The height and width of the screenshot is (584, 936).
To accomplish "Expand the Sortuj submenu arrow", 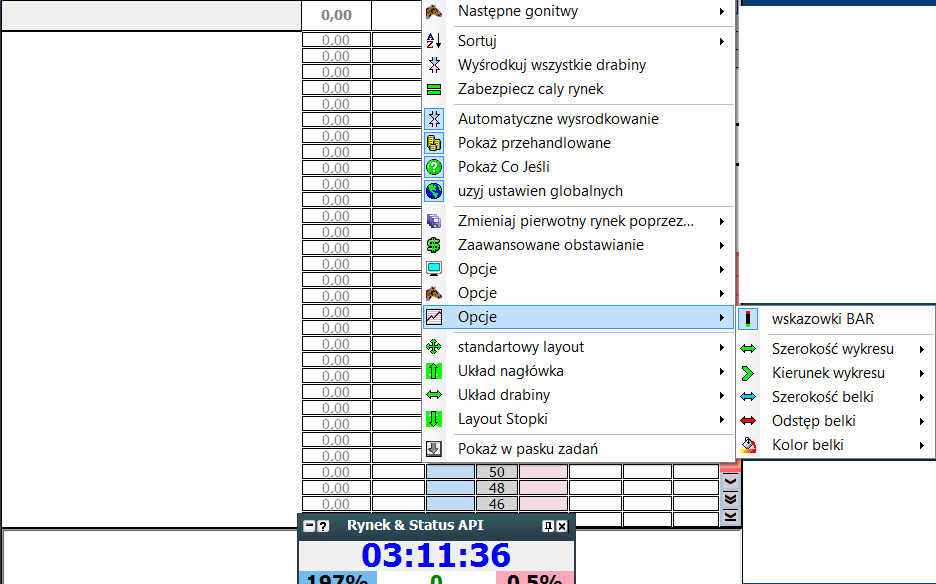I will (x=722, y=41).
